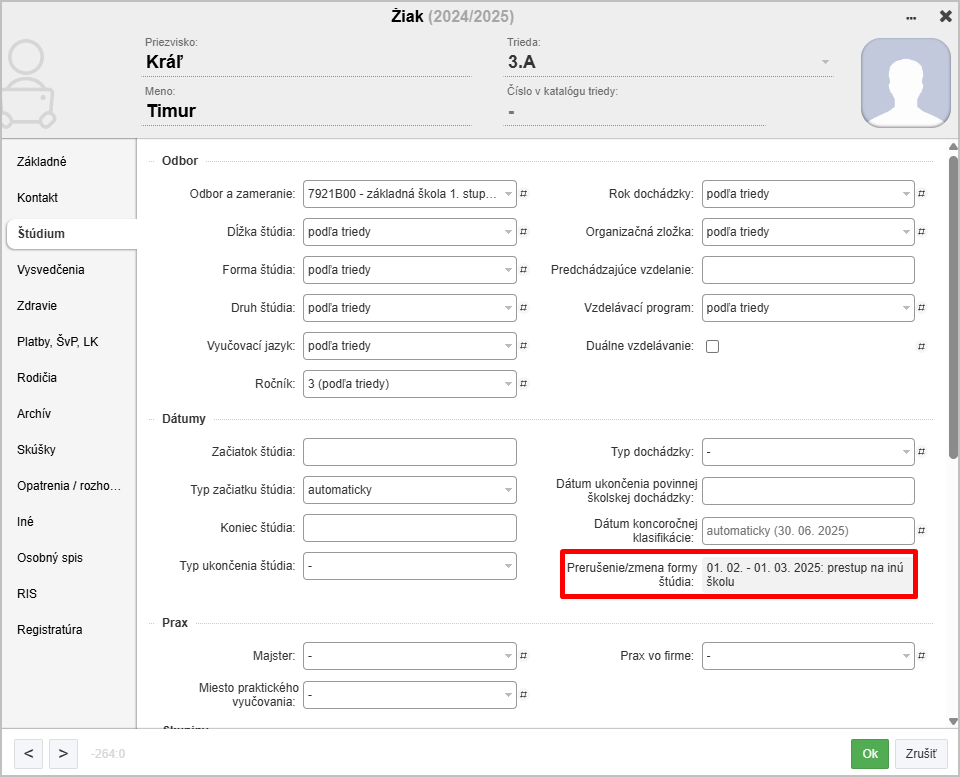Open the Odbor a zameranie dropdown
Viewport: 960px width, 777px height.
(x=410, y=194)
